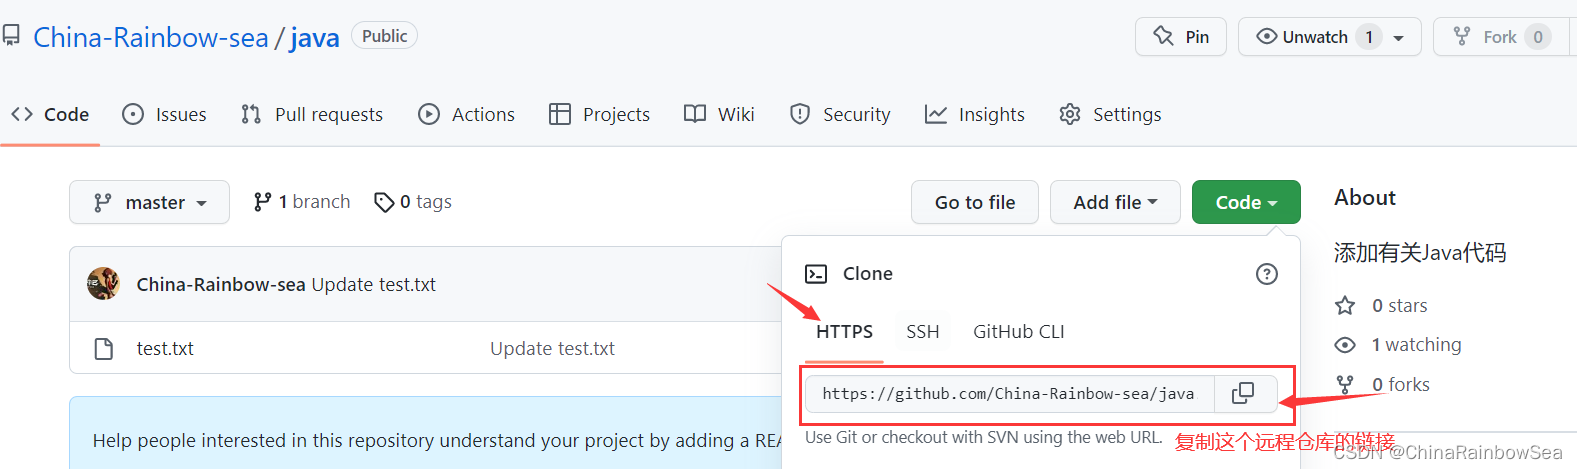This screenshot has width=1577, height=469.
Task: Pin this repository
Action: (1181, 37)
